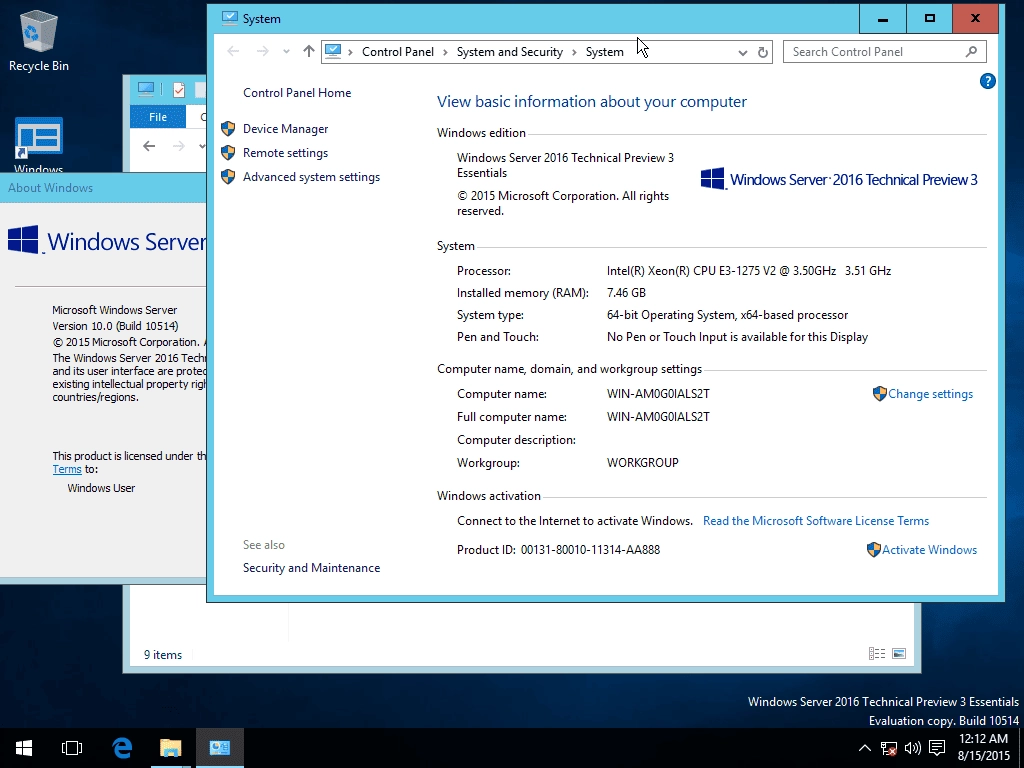Open File Explorer from taskbar

point(170,748)
